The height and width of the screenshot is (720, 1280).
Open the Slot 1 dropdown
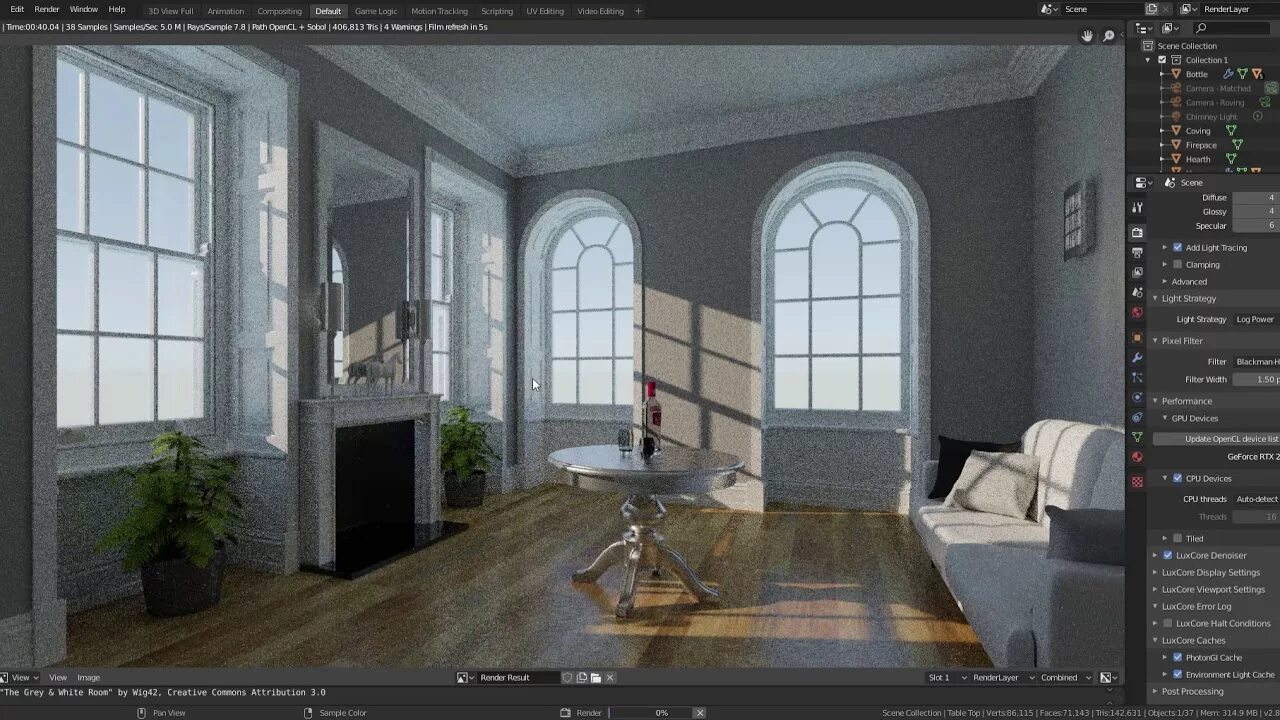[x=947, y=678]
